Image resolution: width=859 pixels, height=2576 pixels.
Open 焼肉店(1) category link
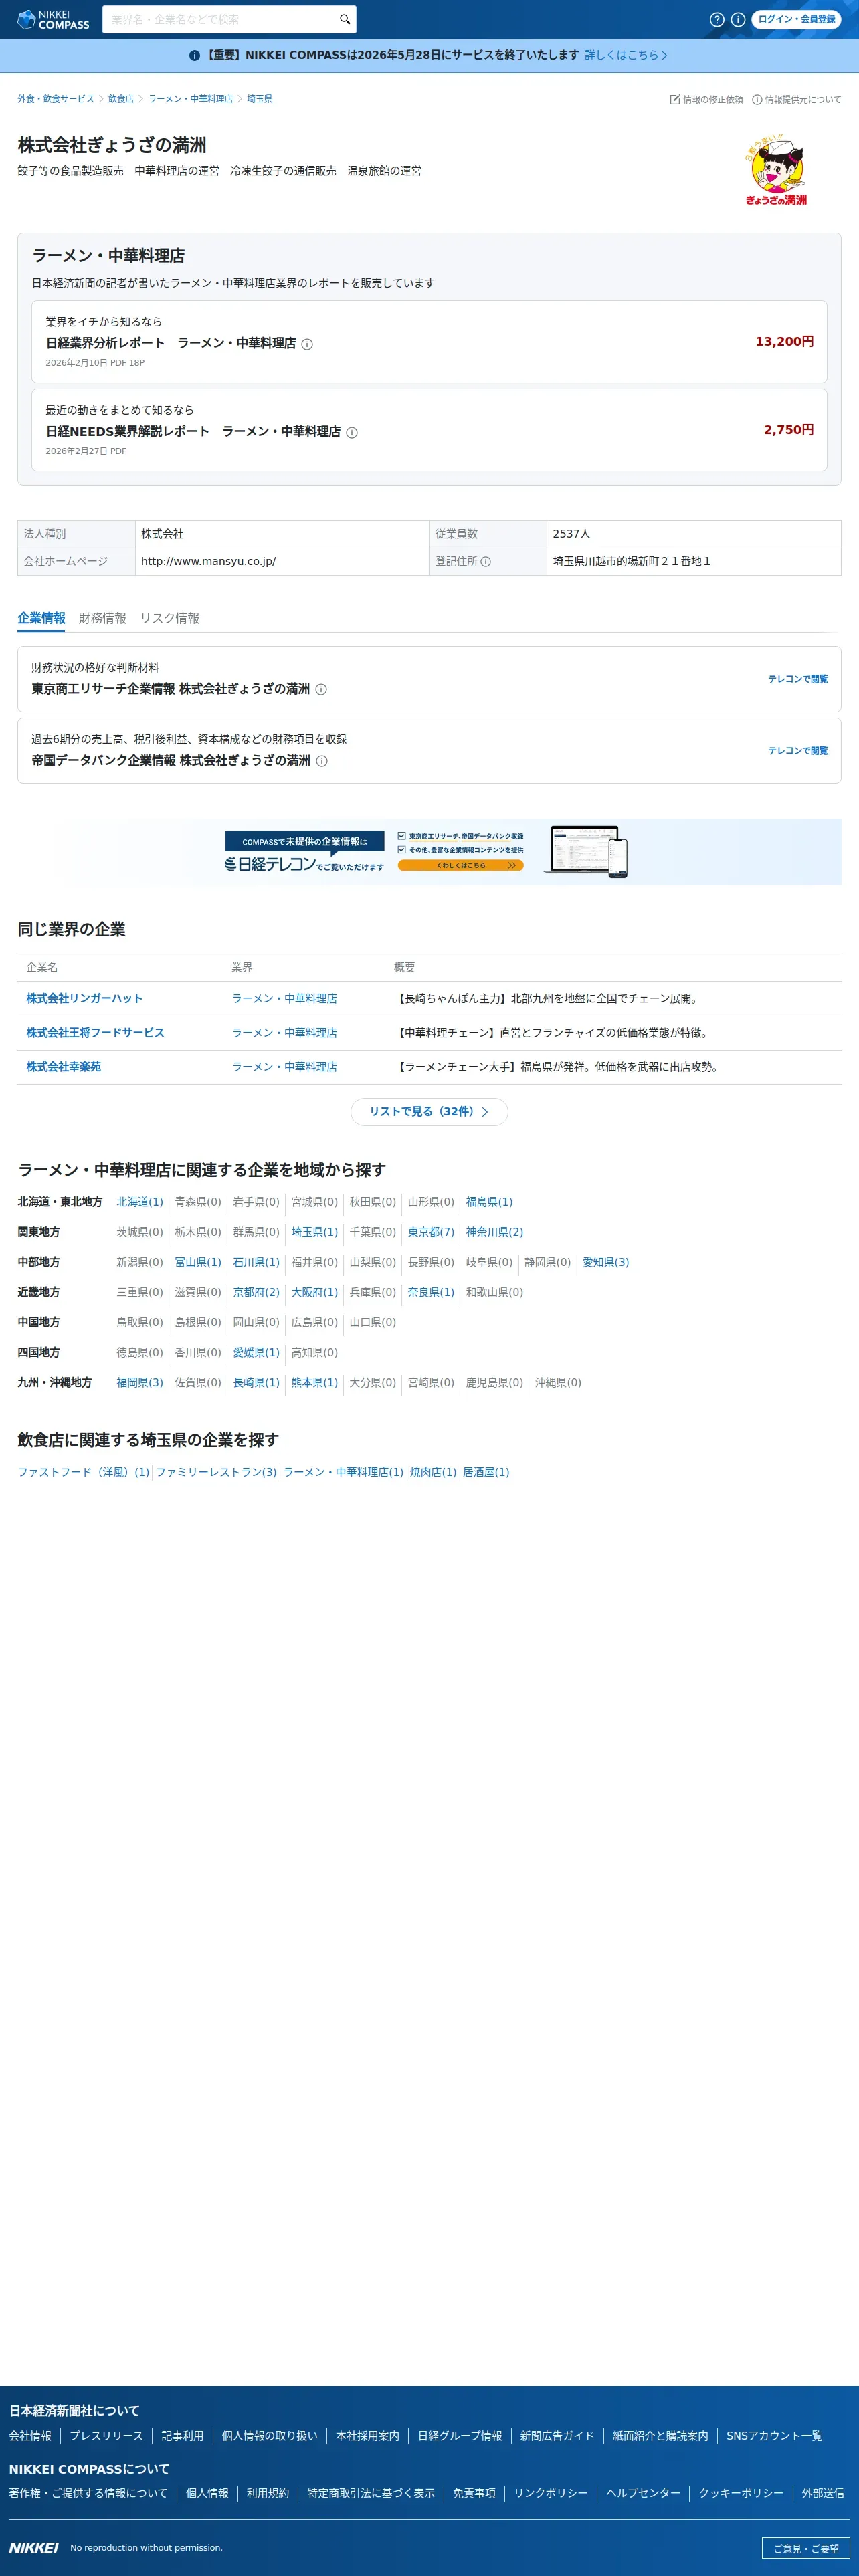click(x=433, y=1472)
